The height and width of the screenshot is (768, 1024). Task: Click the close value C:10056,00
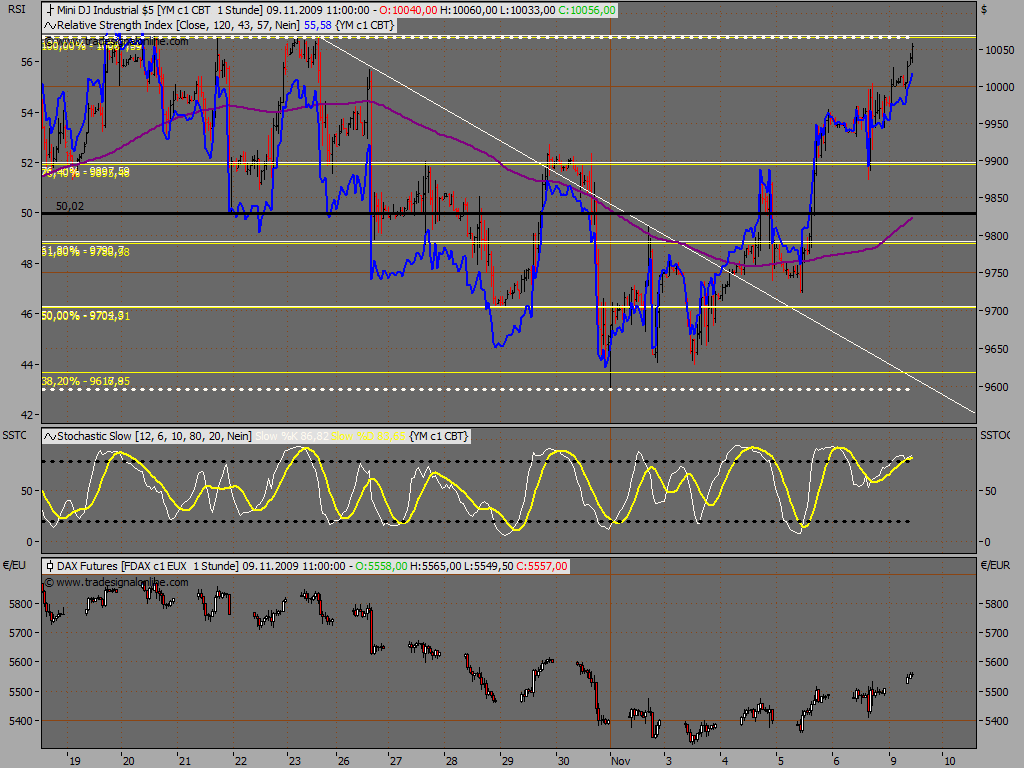[587, 10]
